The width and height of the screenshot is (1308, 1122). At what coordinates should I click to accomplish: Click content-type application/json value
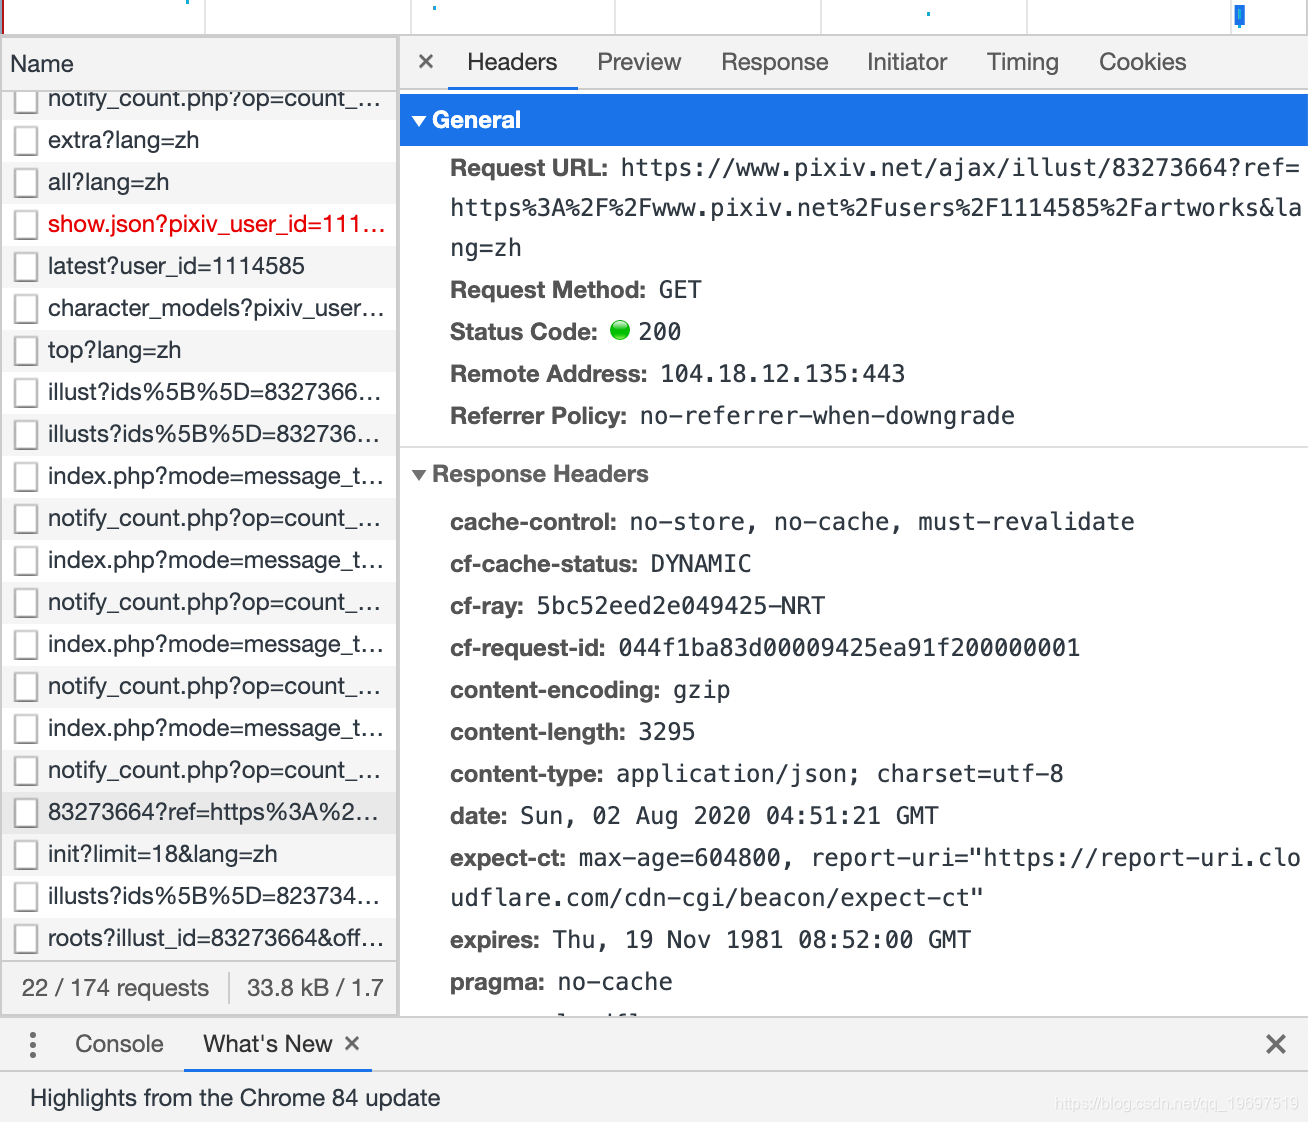pos(840,774)
